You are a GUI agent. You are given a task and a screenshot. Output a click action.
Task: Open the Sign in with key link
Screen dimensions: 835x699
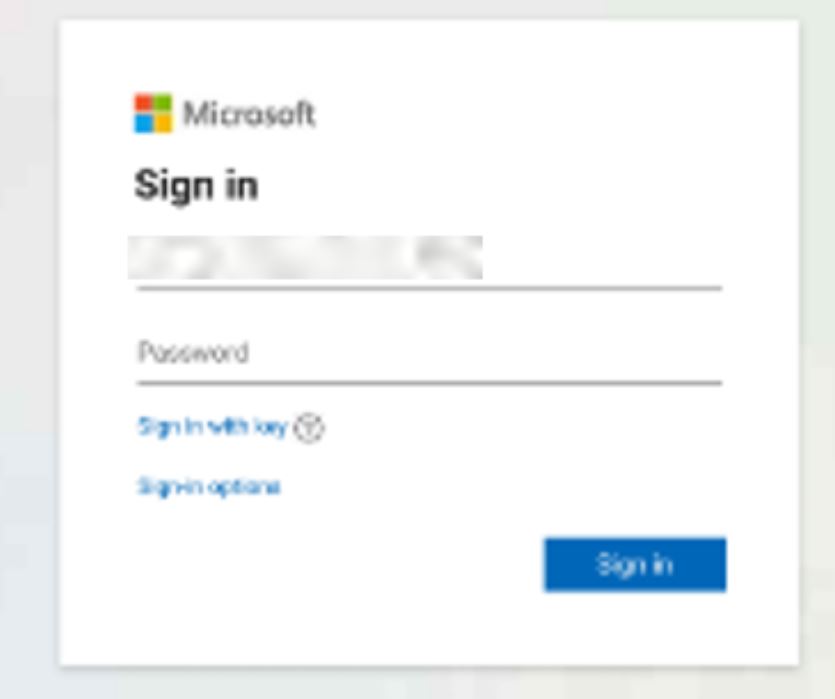click(x=212, y=427)
